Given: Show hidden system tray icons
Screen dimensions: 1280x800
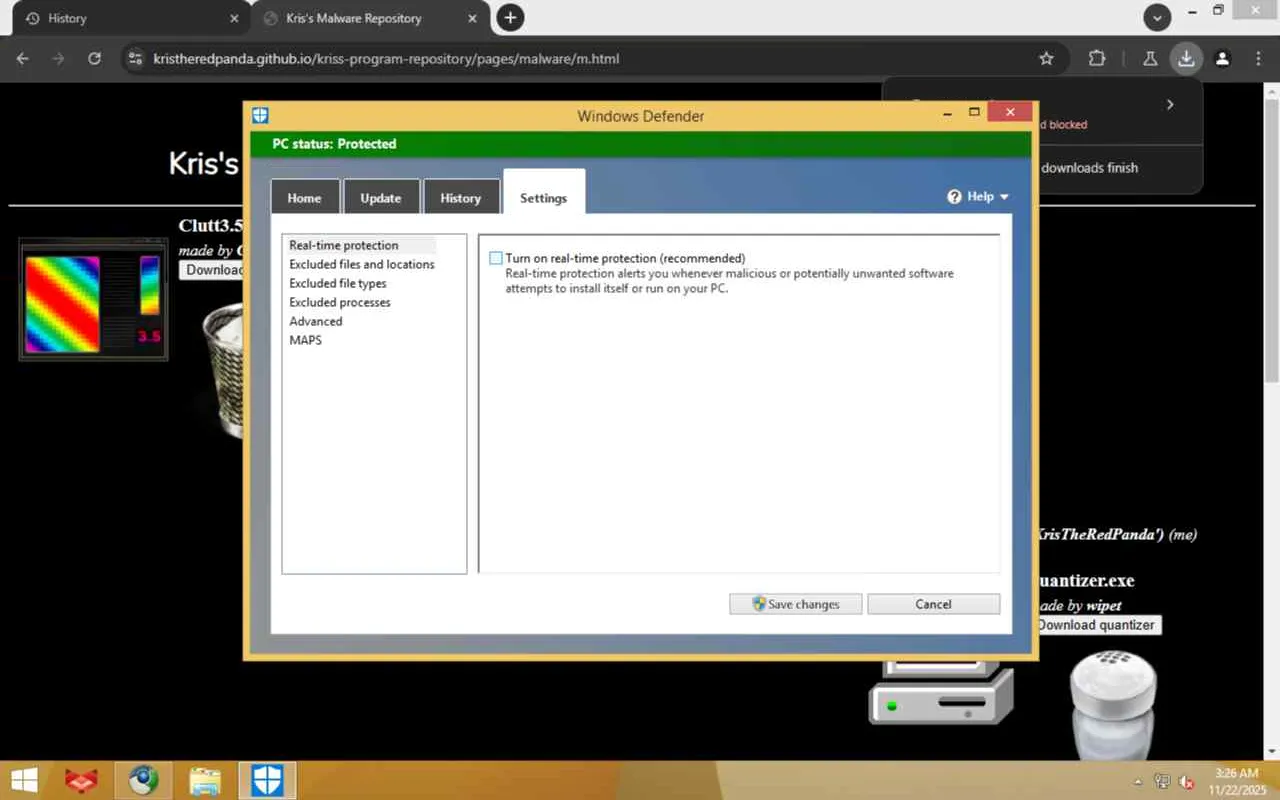Looking at the screenshot, I should point(1138,781).
